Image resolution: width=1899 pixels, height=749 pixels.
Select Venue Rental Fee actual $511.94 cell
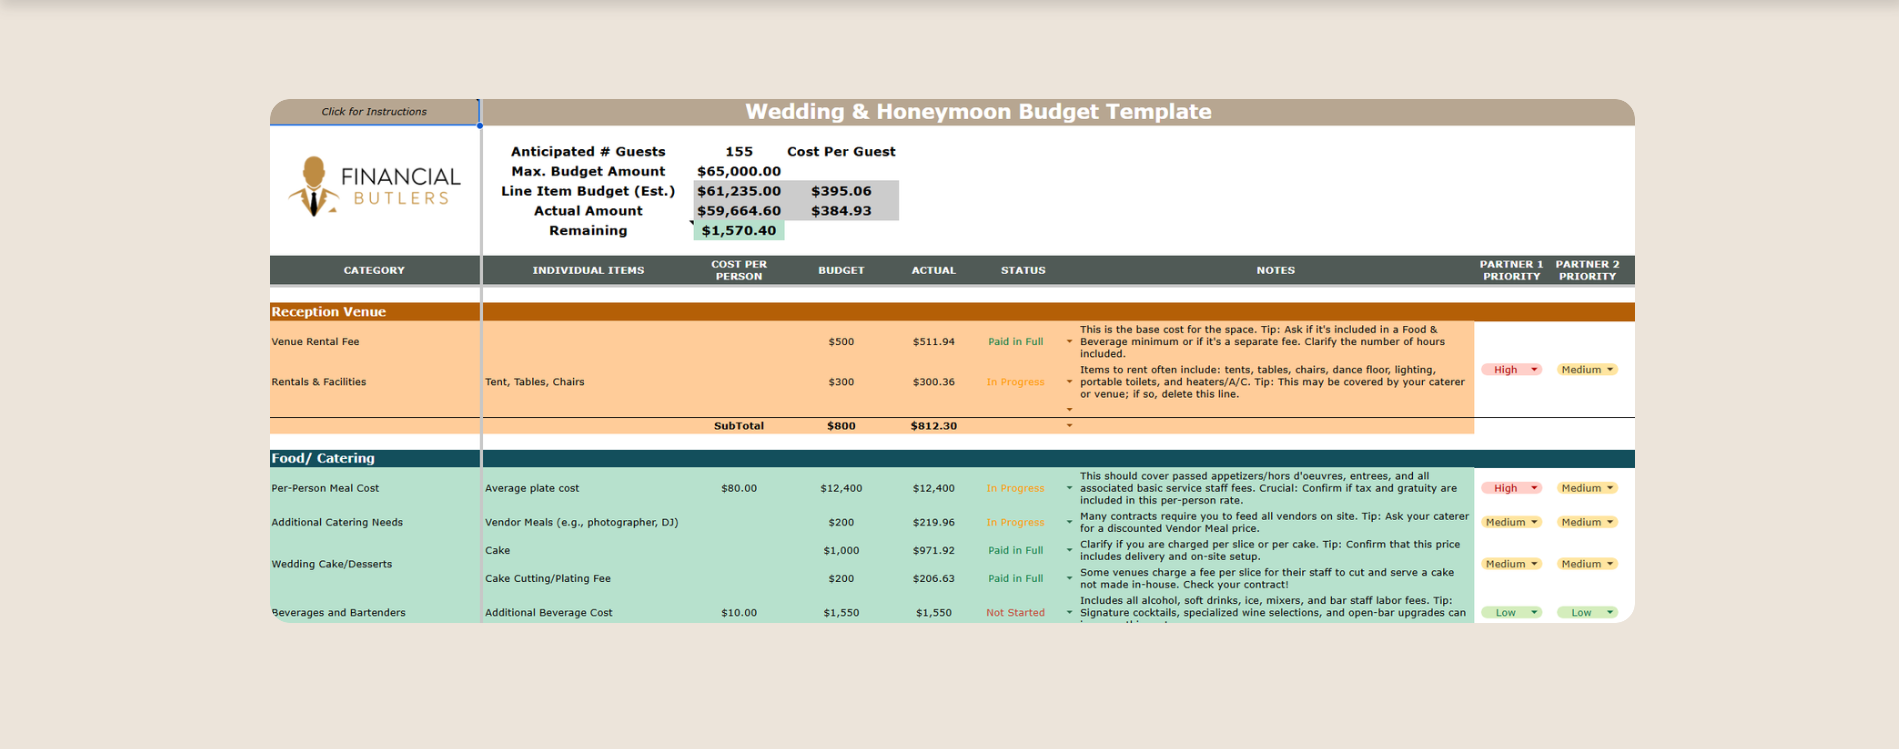933,342
